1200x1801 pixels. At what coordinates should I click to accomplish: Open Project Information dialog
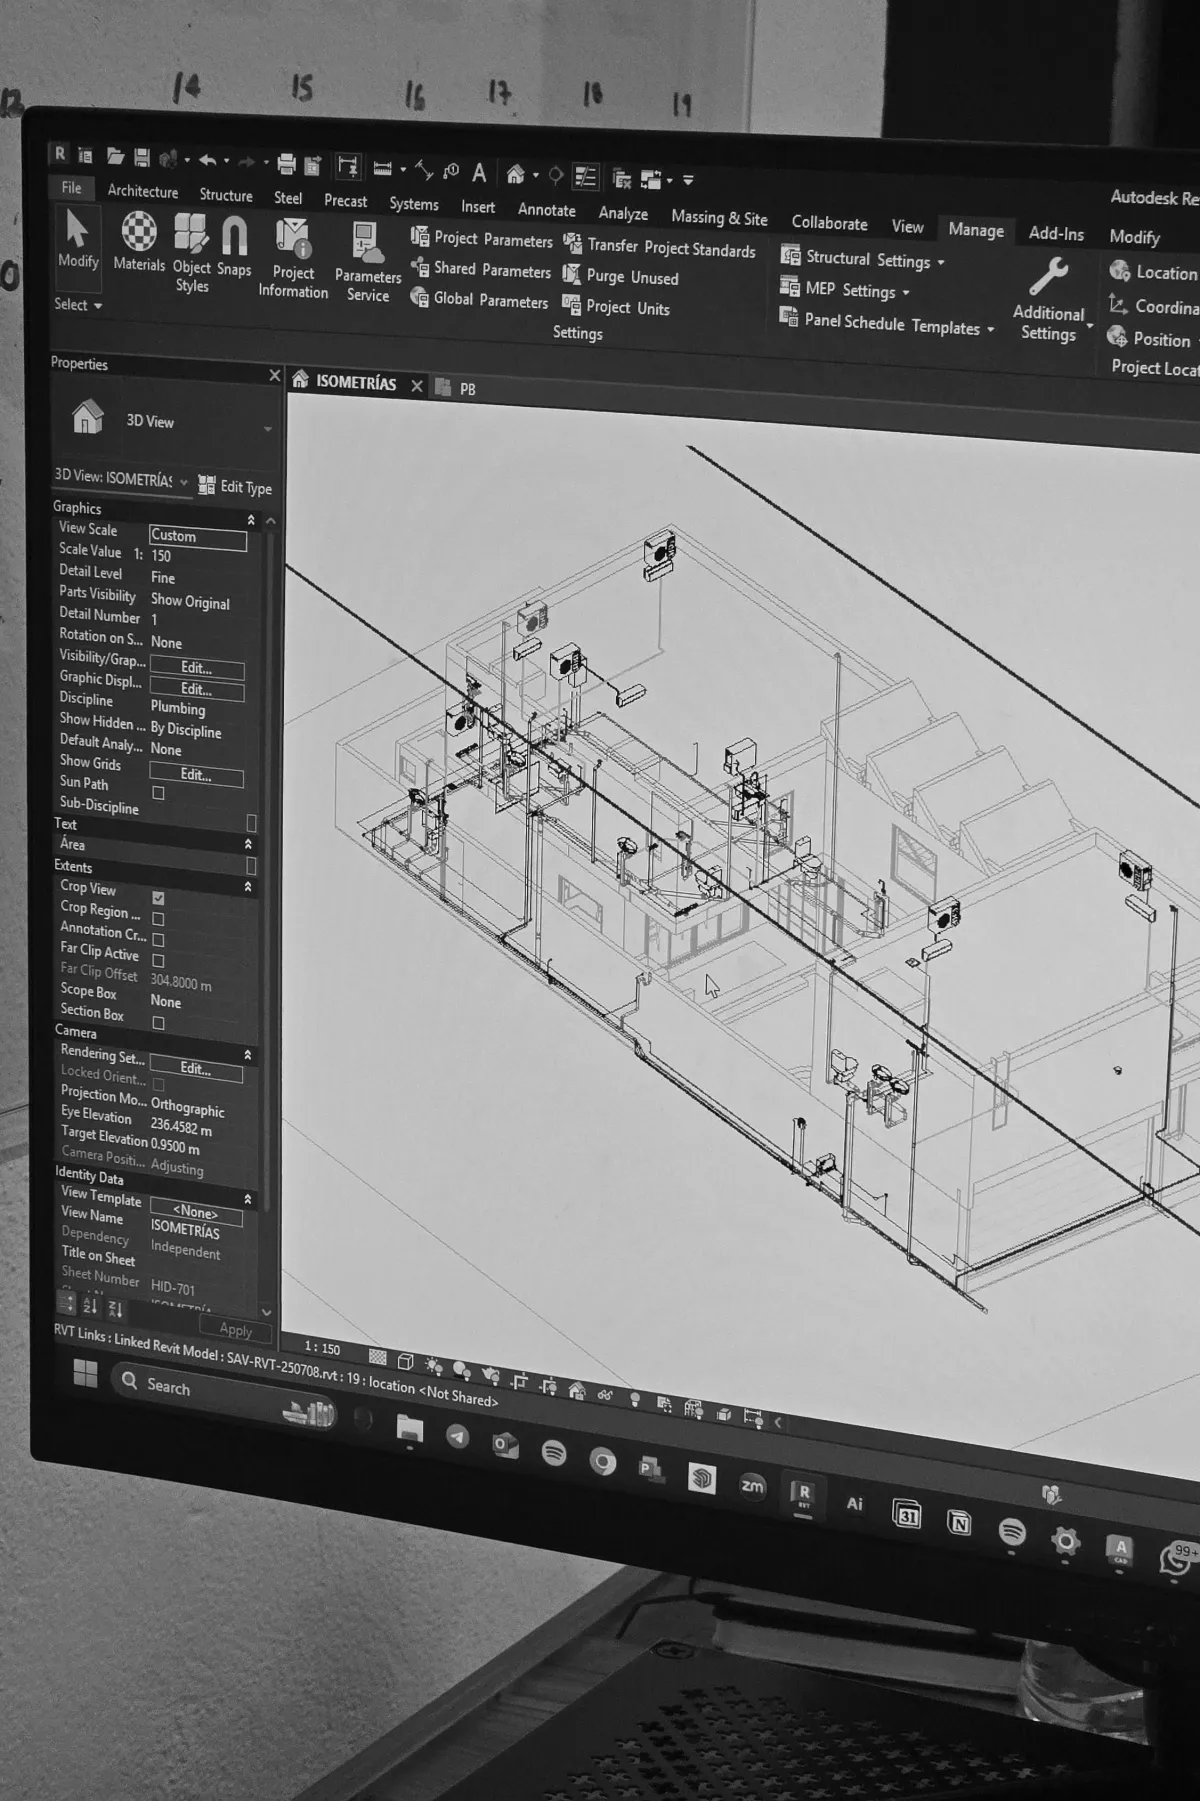coord(293,258)
